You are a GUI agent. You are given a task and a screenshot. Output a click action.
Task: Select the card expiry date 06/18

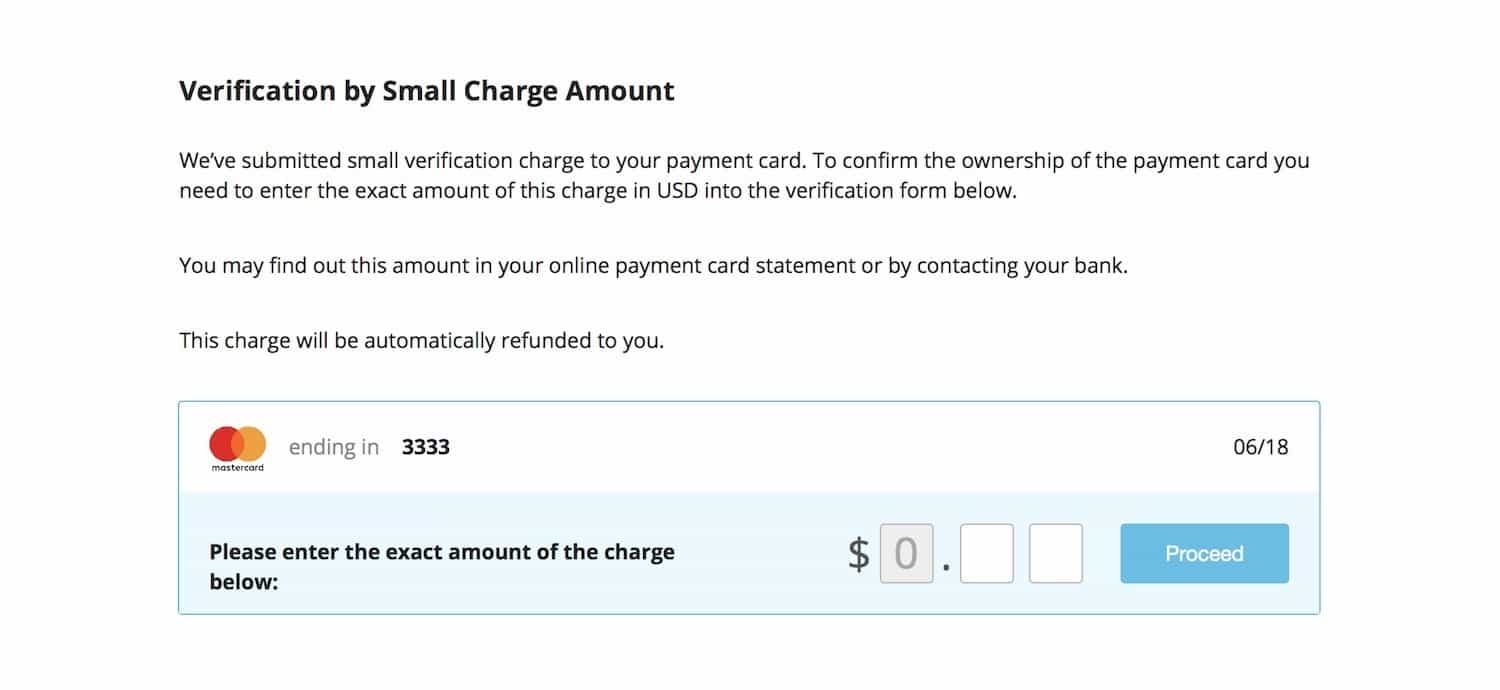1260,447
